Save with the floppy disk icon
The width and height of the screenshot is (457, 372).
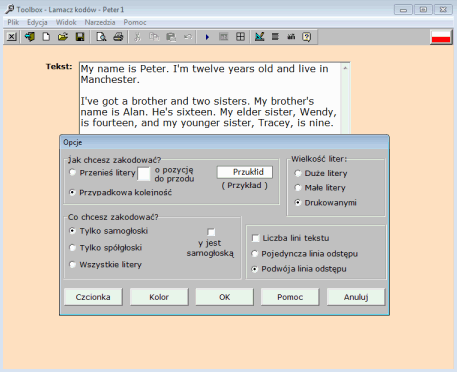80,37
